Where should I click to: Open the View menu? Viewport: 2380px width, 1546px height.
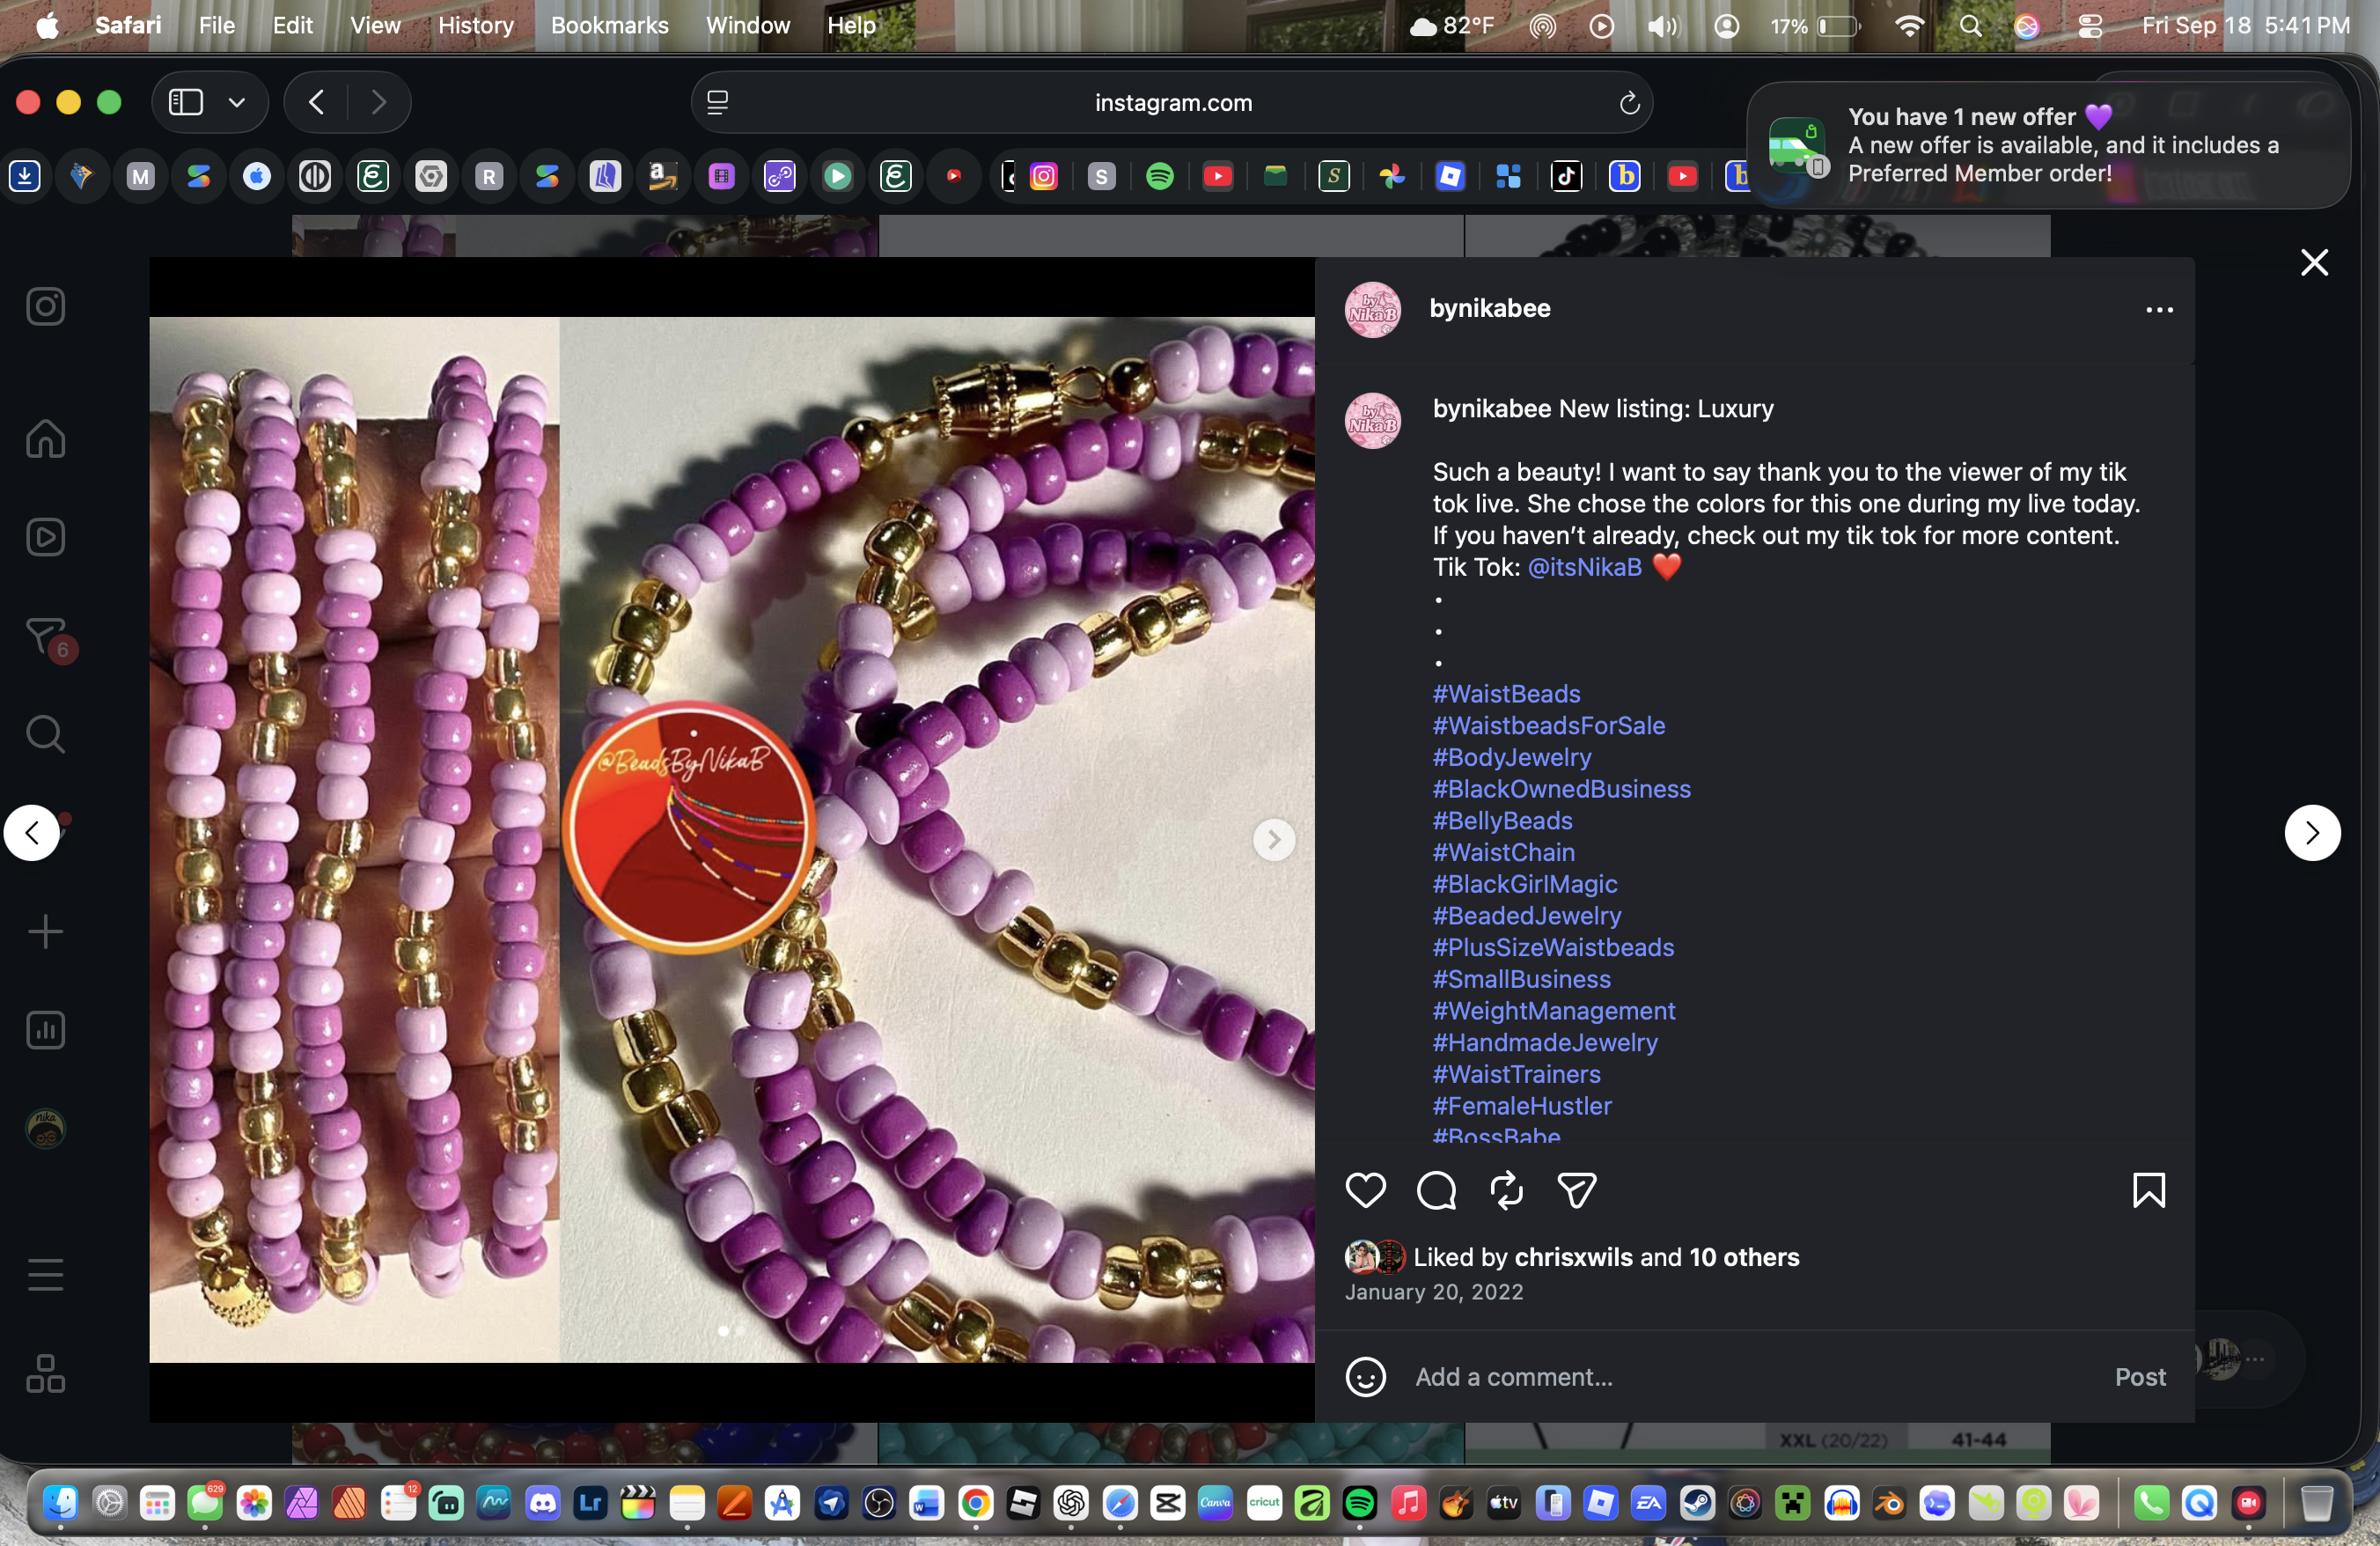[376, 25]
